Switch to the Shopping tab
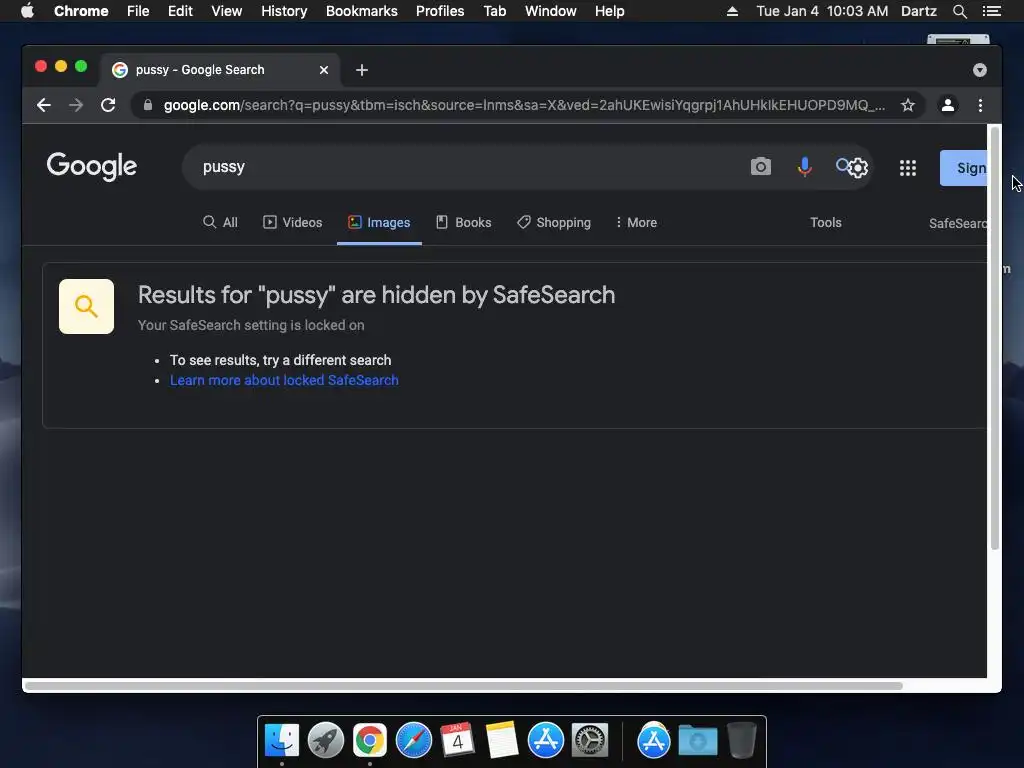1024x768 pixels. pos(554,223)
